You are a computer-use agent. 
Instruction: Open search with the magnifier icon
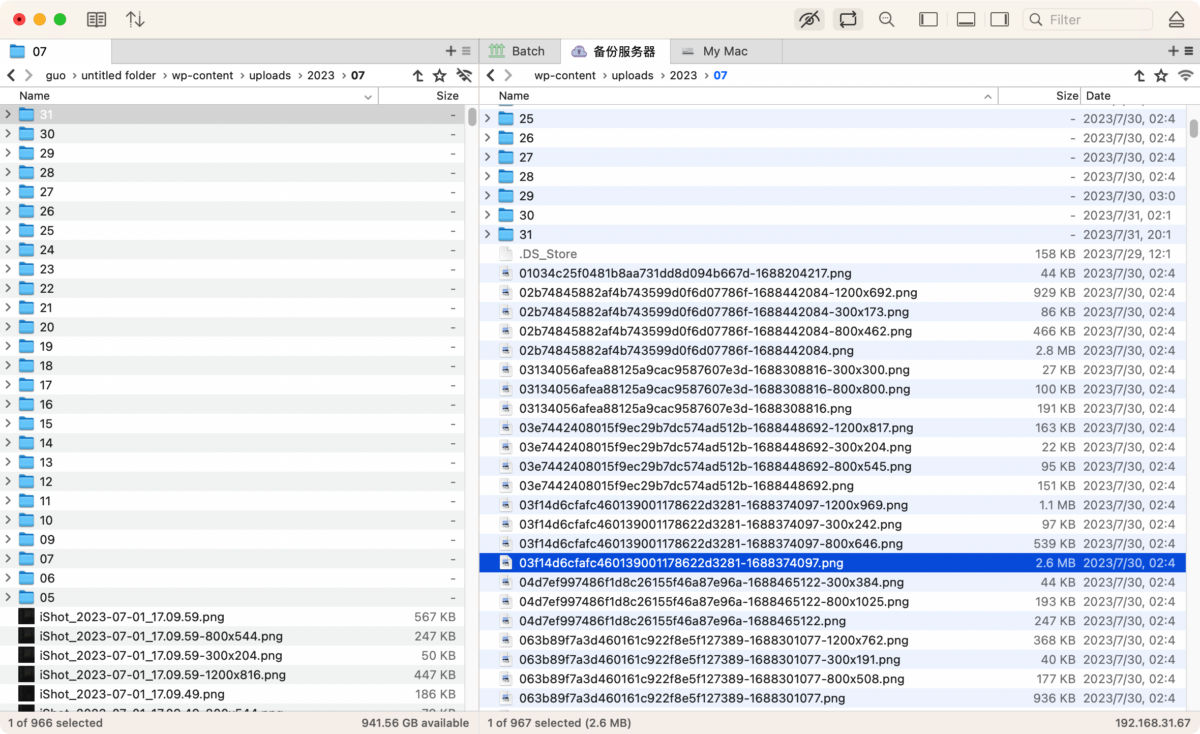(x=886, y=19)
